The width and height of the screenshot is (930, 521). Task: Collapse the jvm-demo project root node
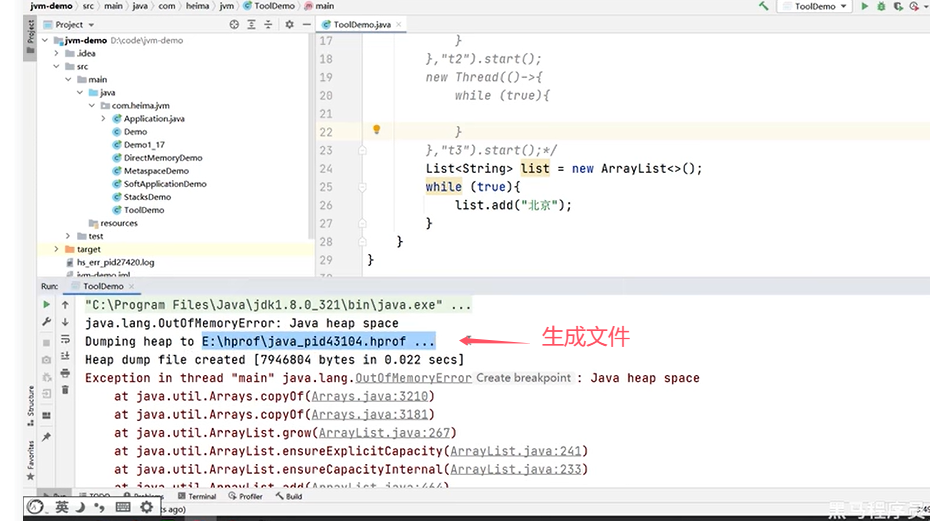[45, 40]
